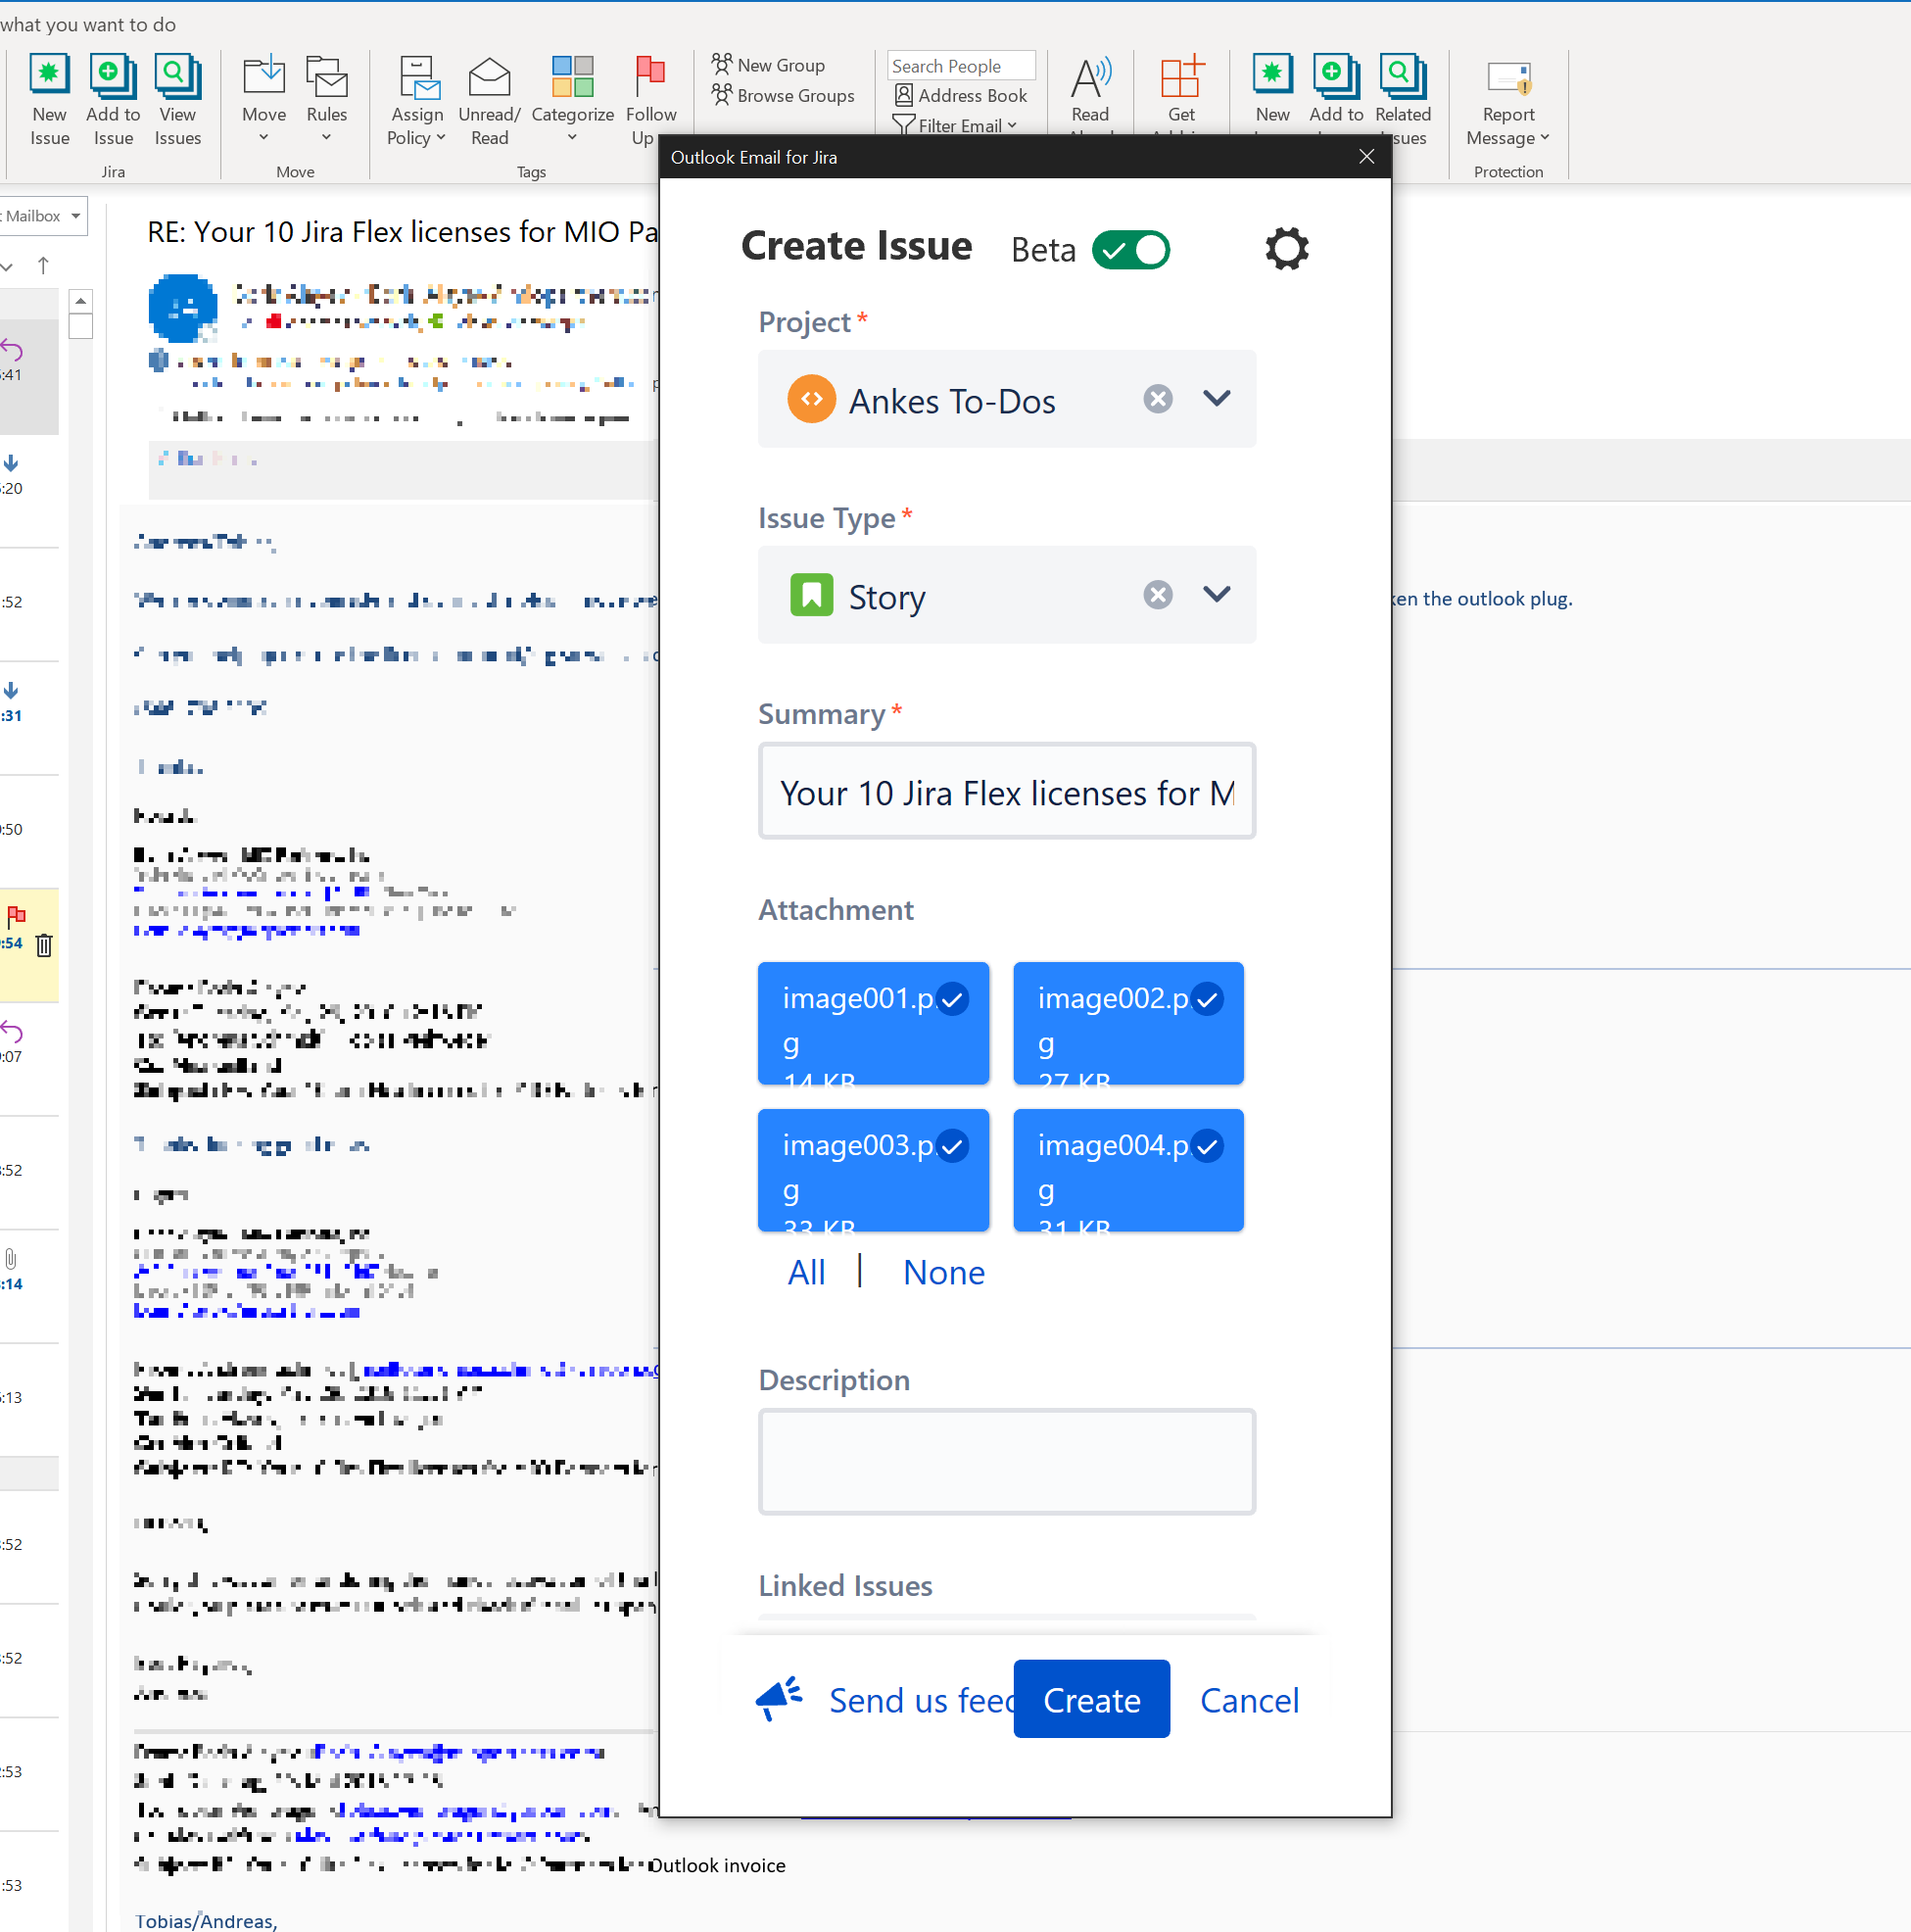Uncheck the image004.png attachment
The height and width of the screenshot is (1932, 1911).
pos(1207,1146)
